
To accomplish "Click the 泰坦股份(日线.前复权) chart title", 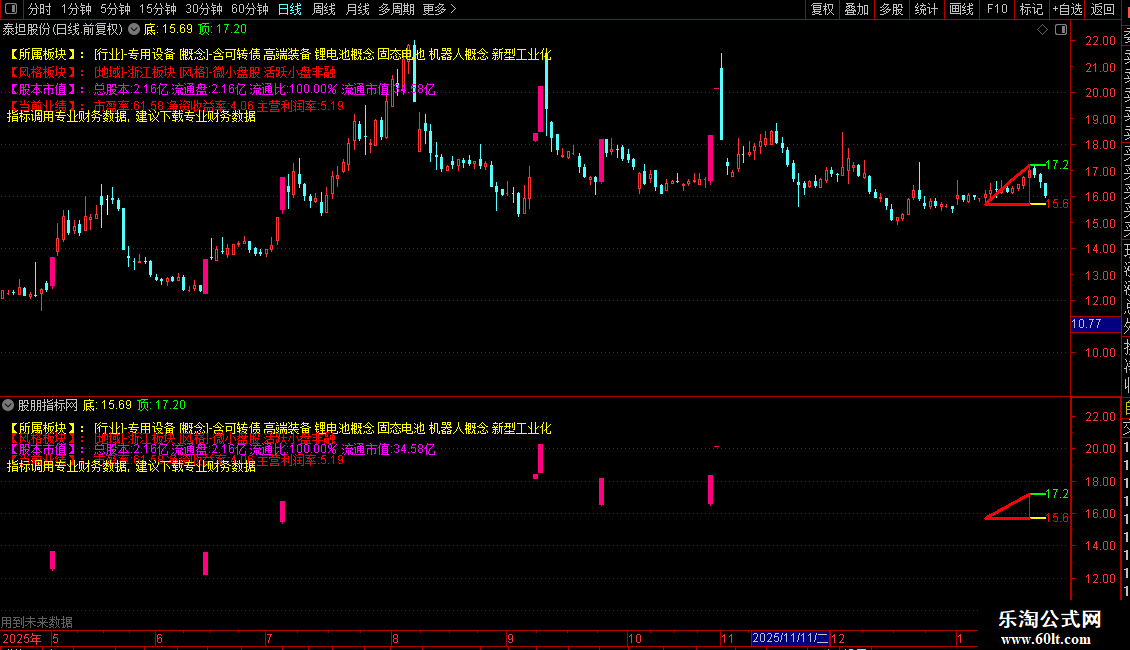I will click(x=63, y=30).
